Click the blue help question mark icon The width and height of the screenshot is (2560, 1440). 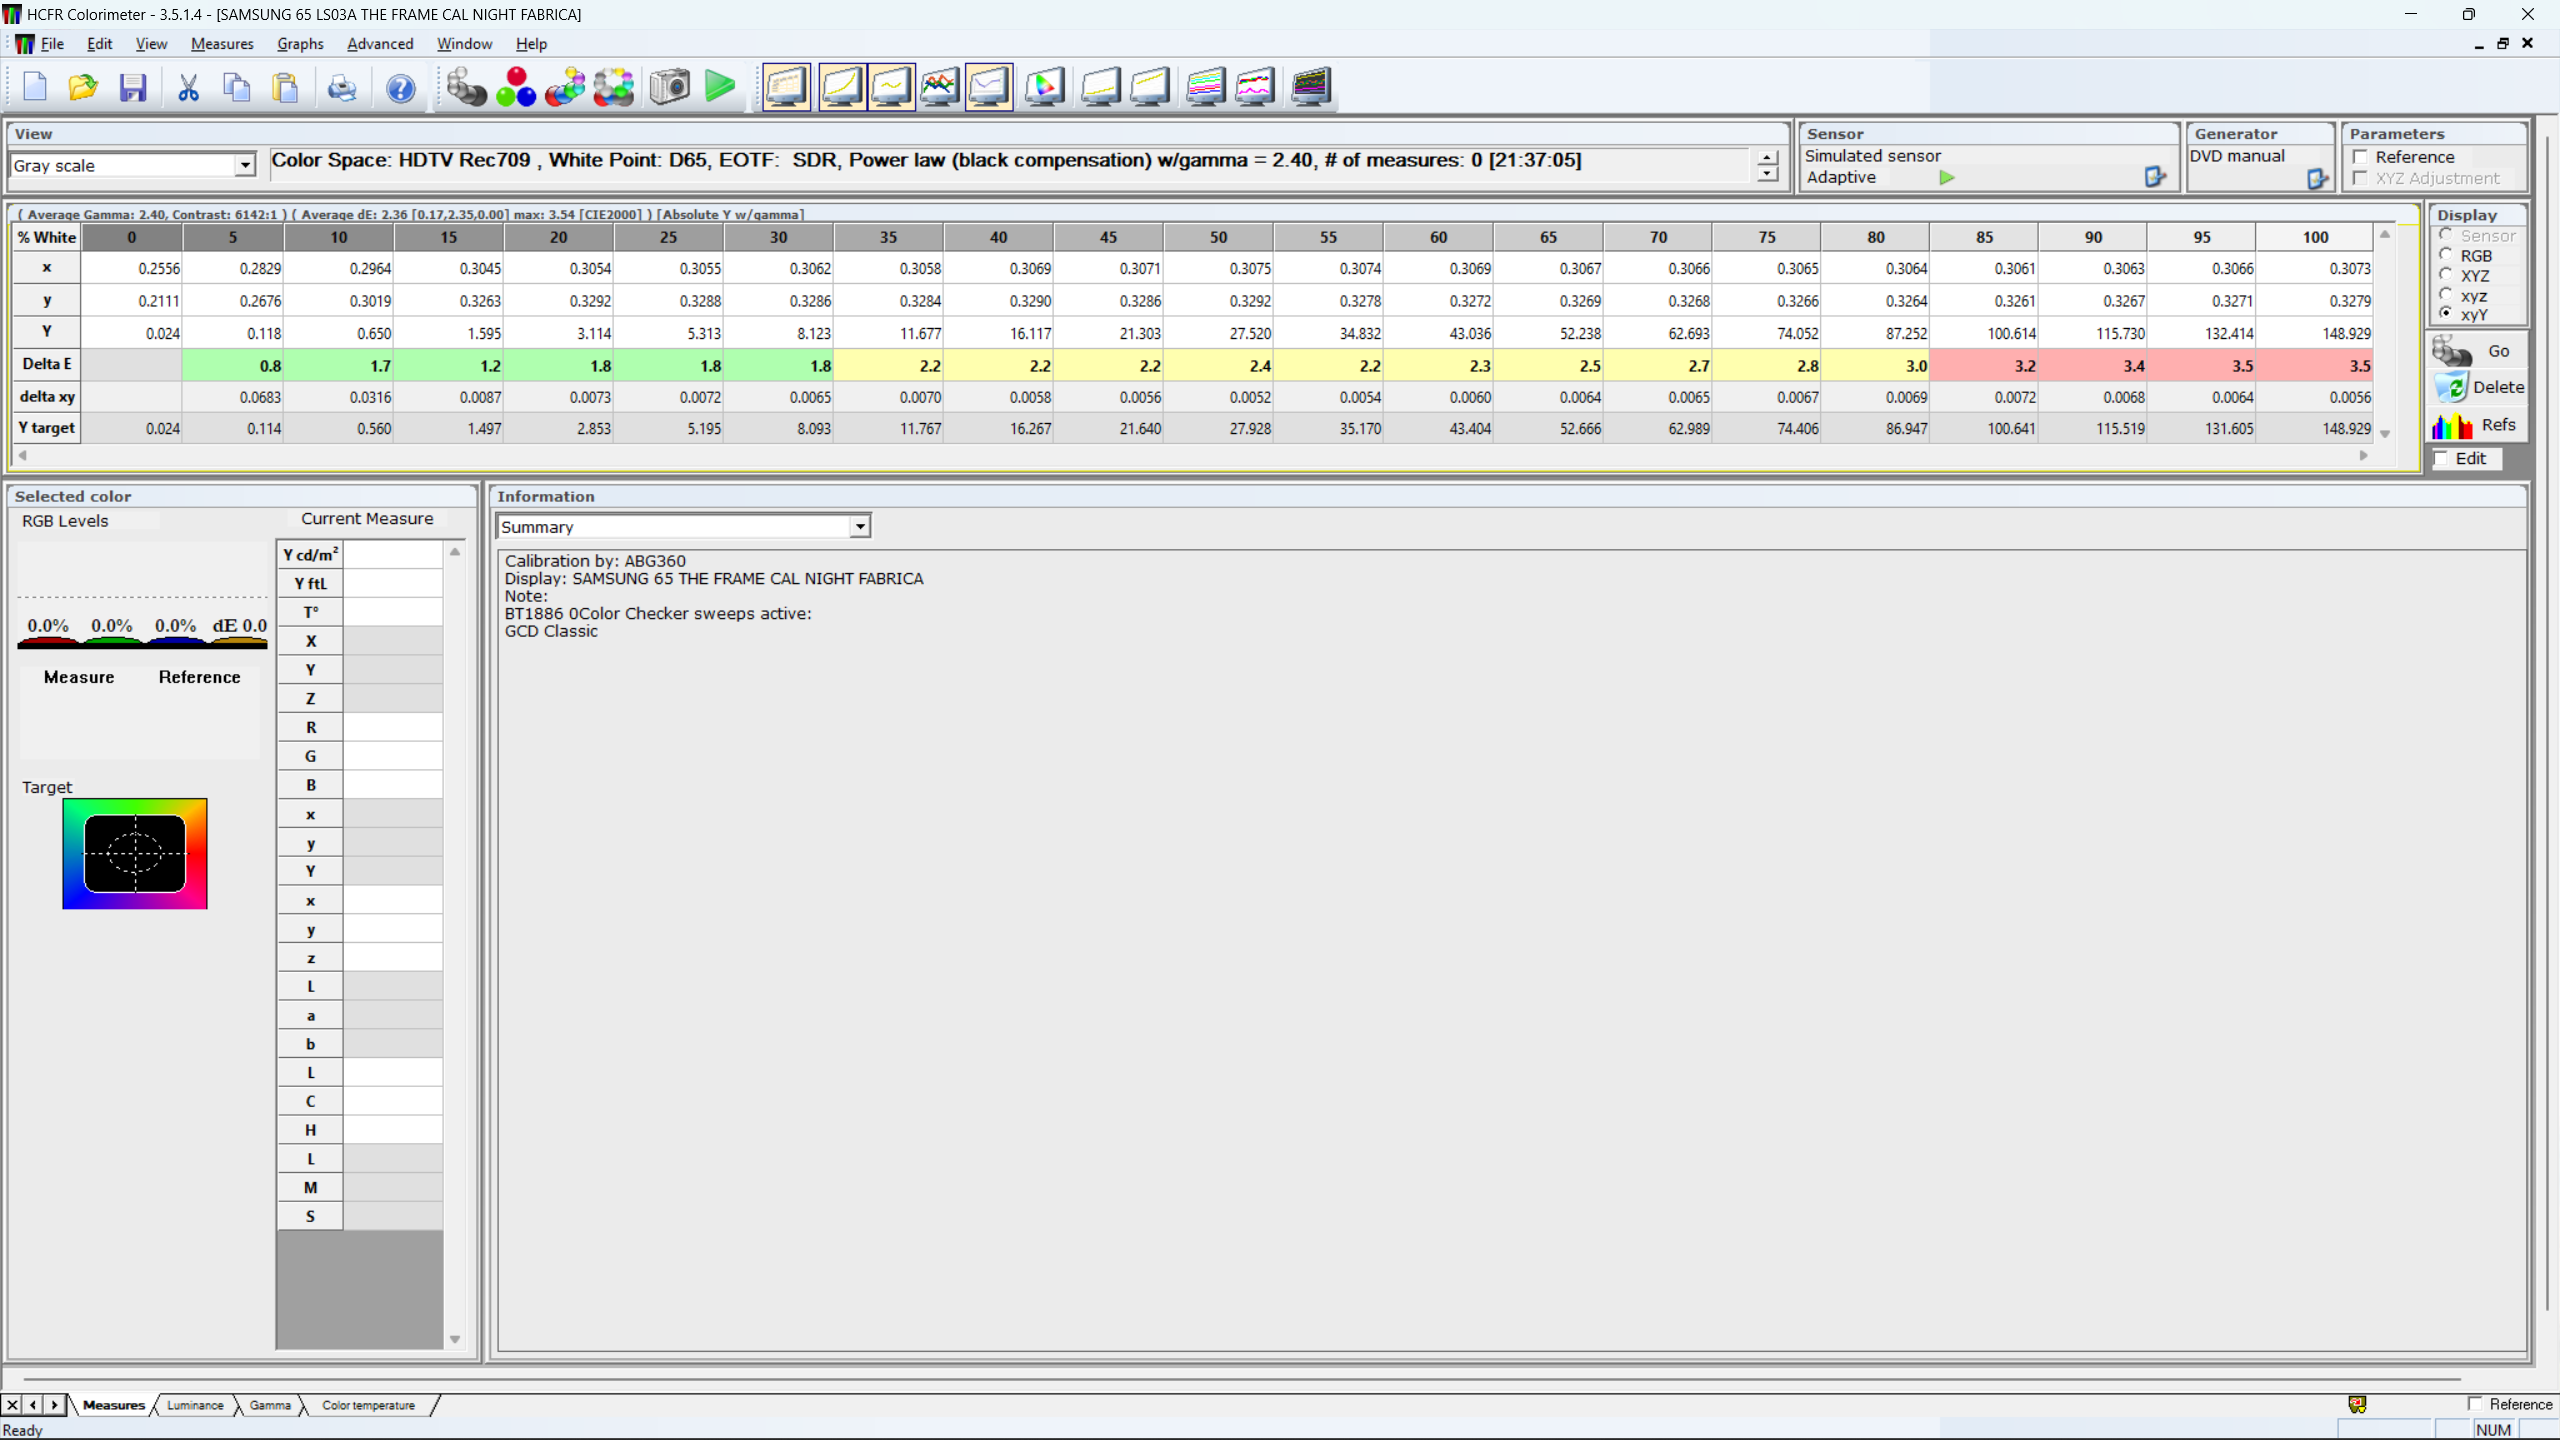(400, 88)
